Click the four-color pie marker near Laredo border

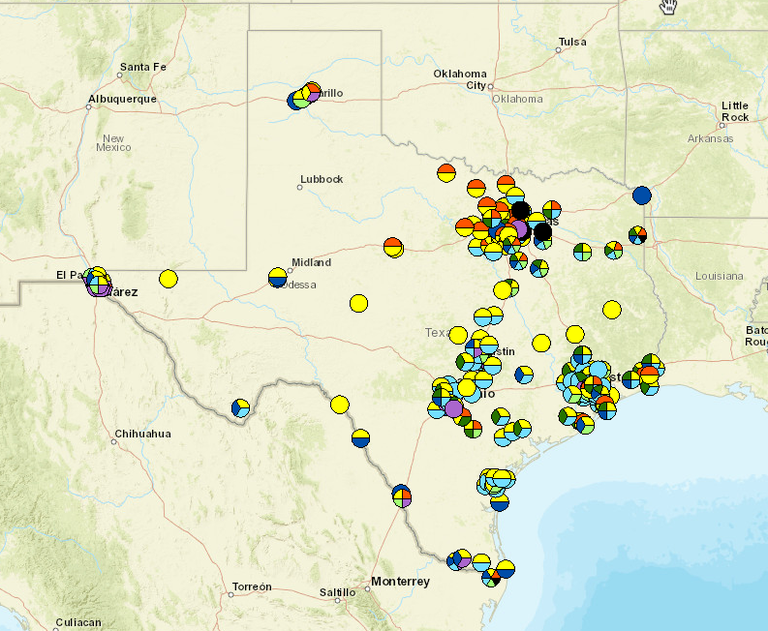click(402, 495)
